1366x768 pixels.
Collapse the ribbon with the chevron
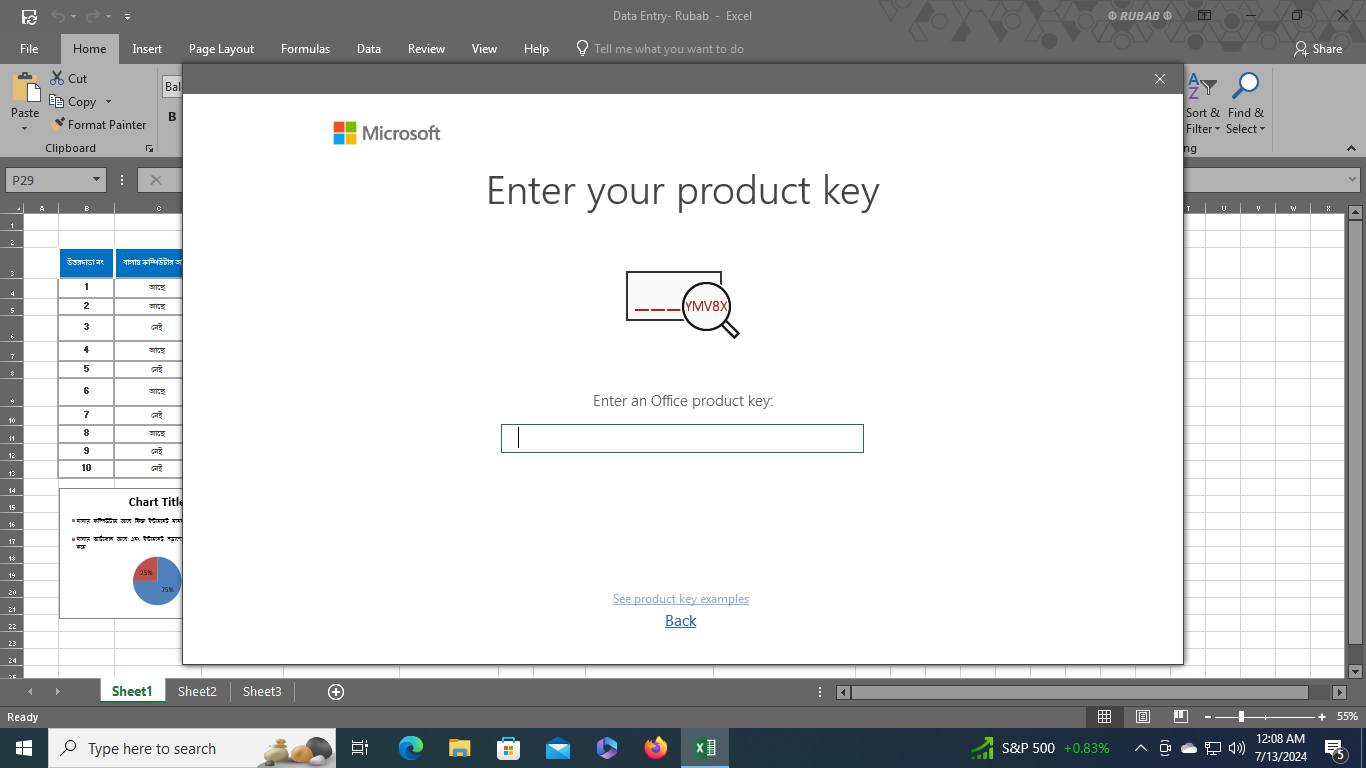point(1351,148)
